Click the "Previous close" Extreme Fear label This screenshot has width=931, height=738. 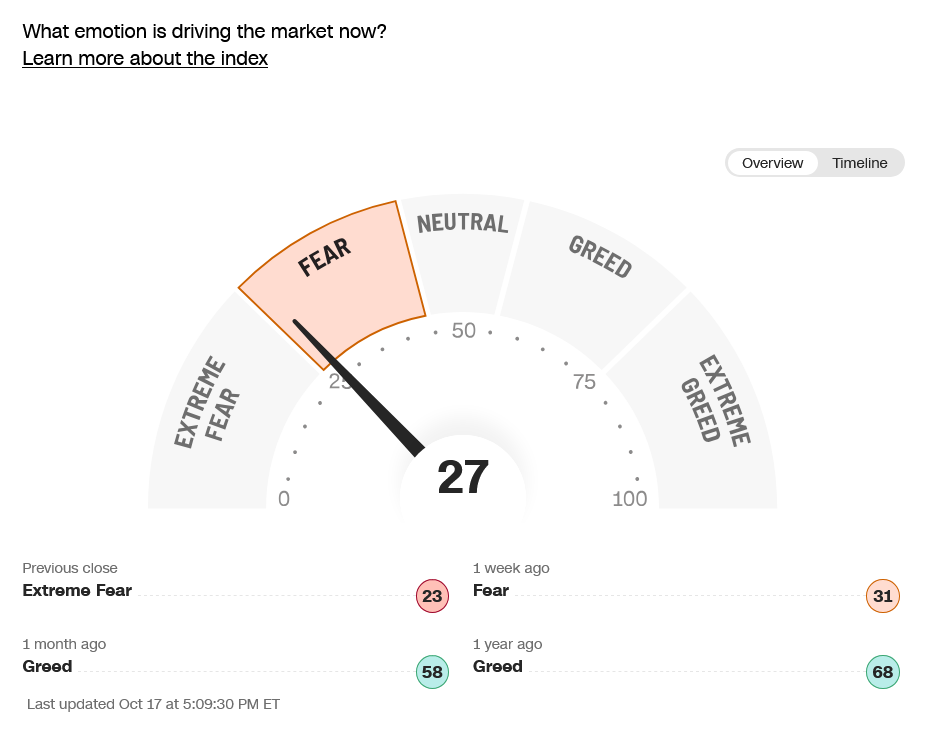[x=77, y=590]
